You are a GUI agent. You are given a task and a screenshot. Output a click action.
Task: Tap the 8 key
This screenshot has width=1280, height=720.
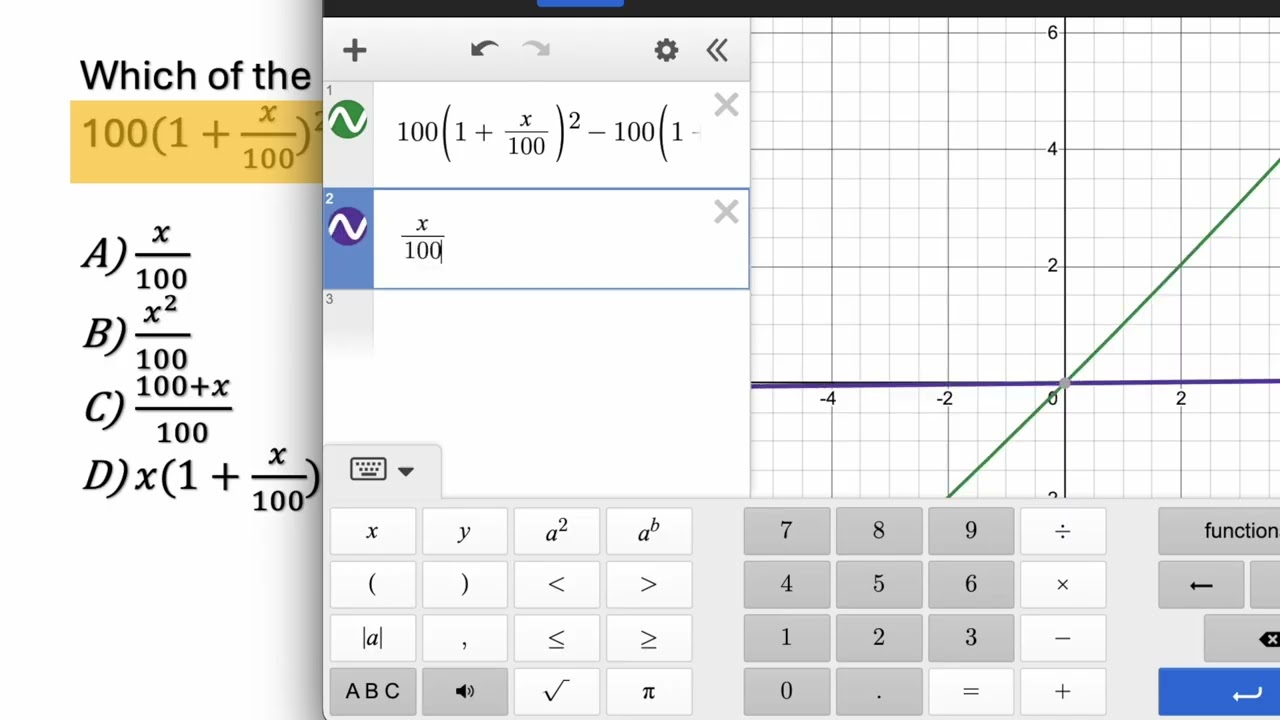[x=878, y=531]
